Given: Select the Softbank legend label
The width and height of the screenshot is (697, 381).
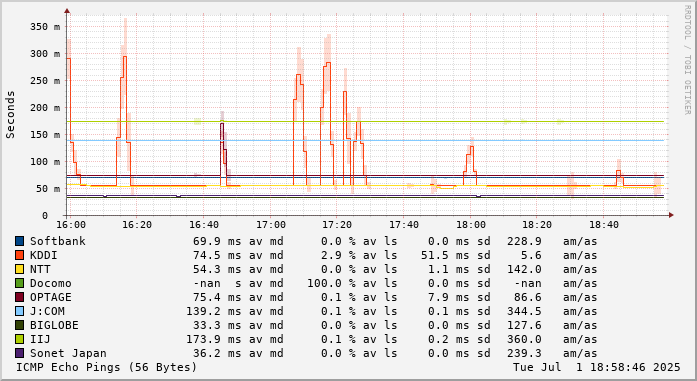Looking at the screenshot, I should (x=58, y=241).
